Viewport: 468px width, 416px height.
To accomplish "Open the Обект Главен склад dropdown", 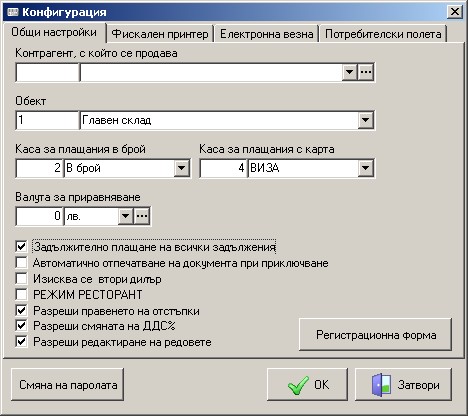I will (x=365, y=120).
